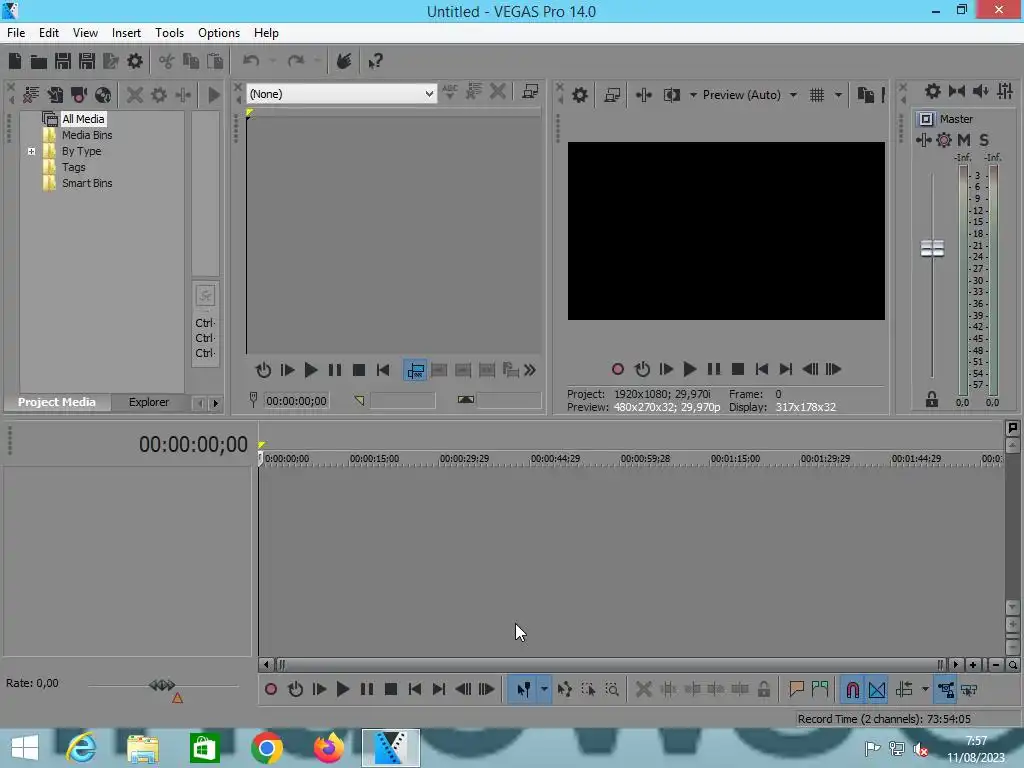This screenshot has width=1024, height=768.
Task: Select the Normal Edit Tool in timeline toolbar
Action: tap(524, 689)
